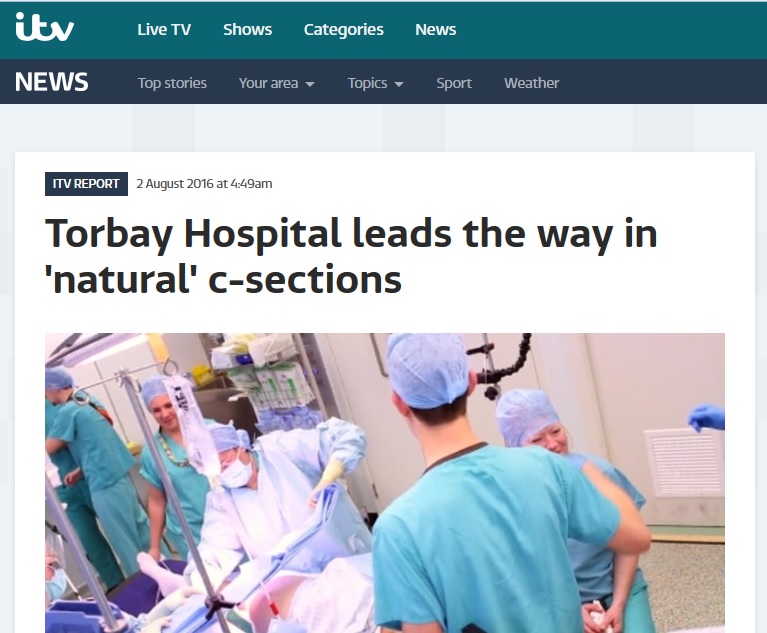This screenshot has height=633, width=767.
Task: Select News in the top navigation
Action: [x=435, y=29]
